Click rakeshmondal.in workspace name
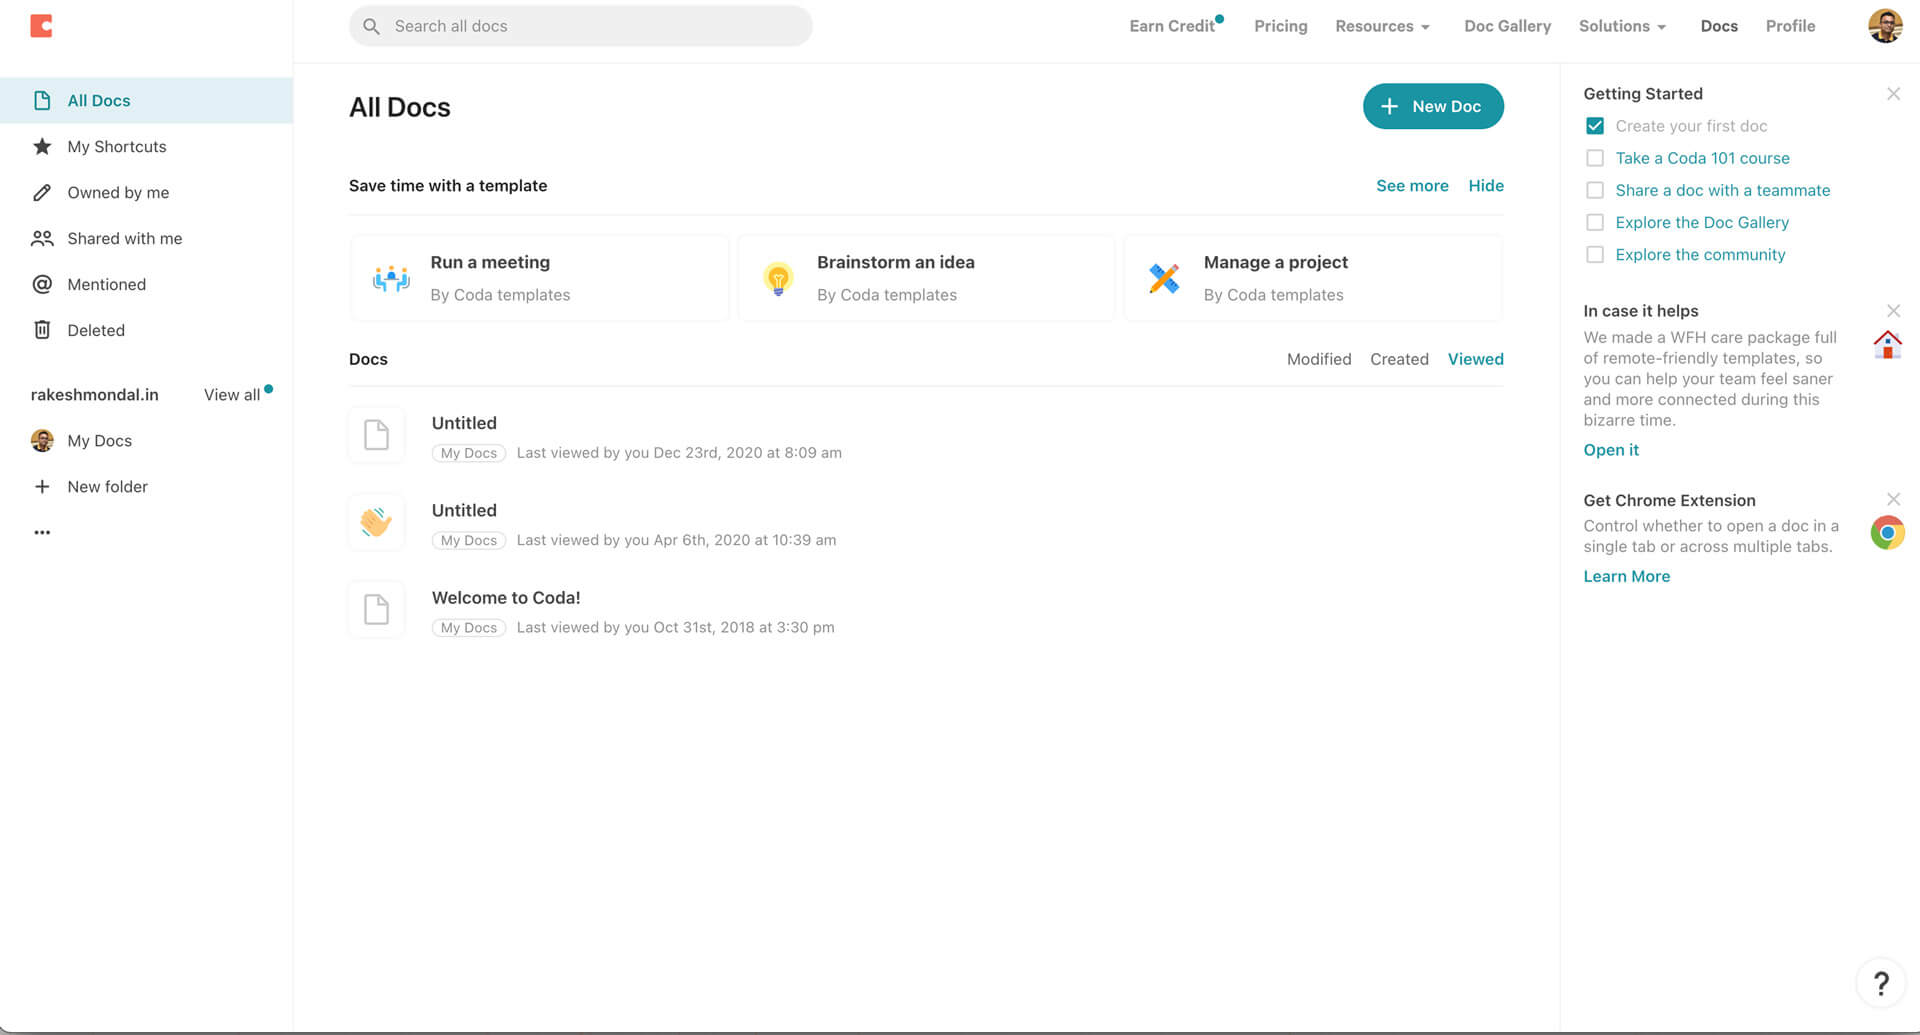Image resolution: width=1920 pixels, height=1035 pixels. pos(94,395)
